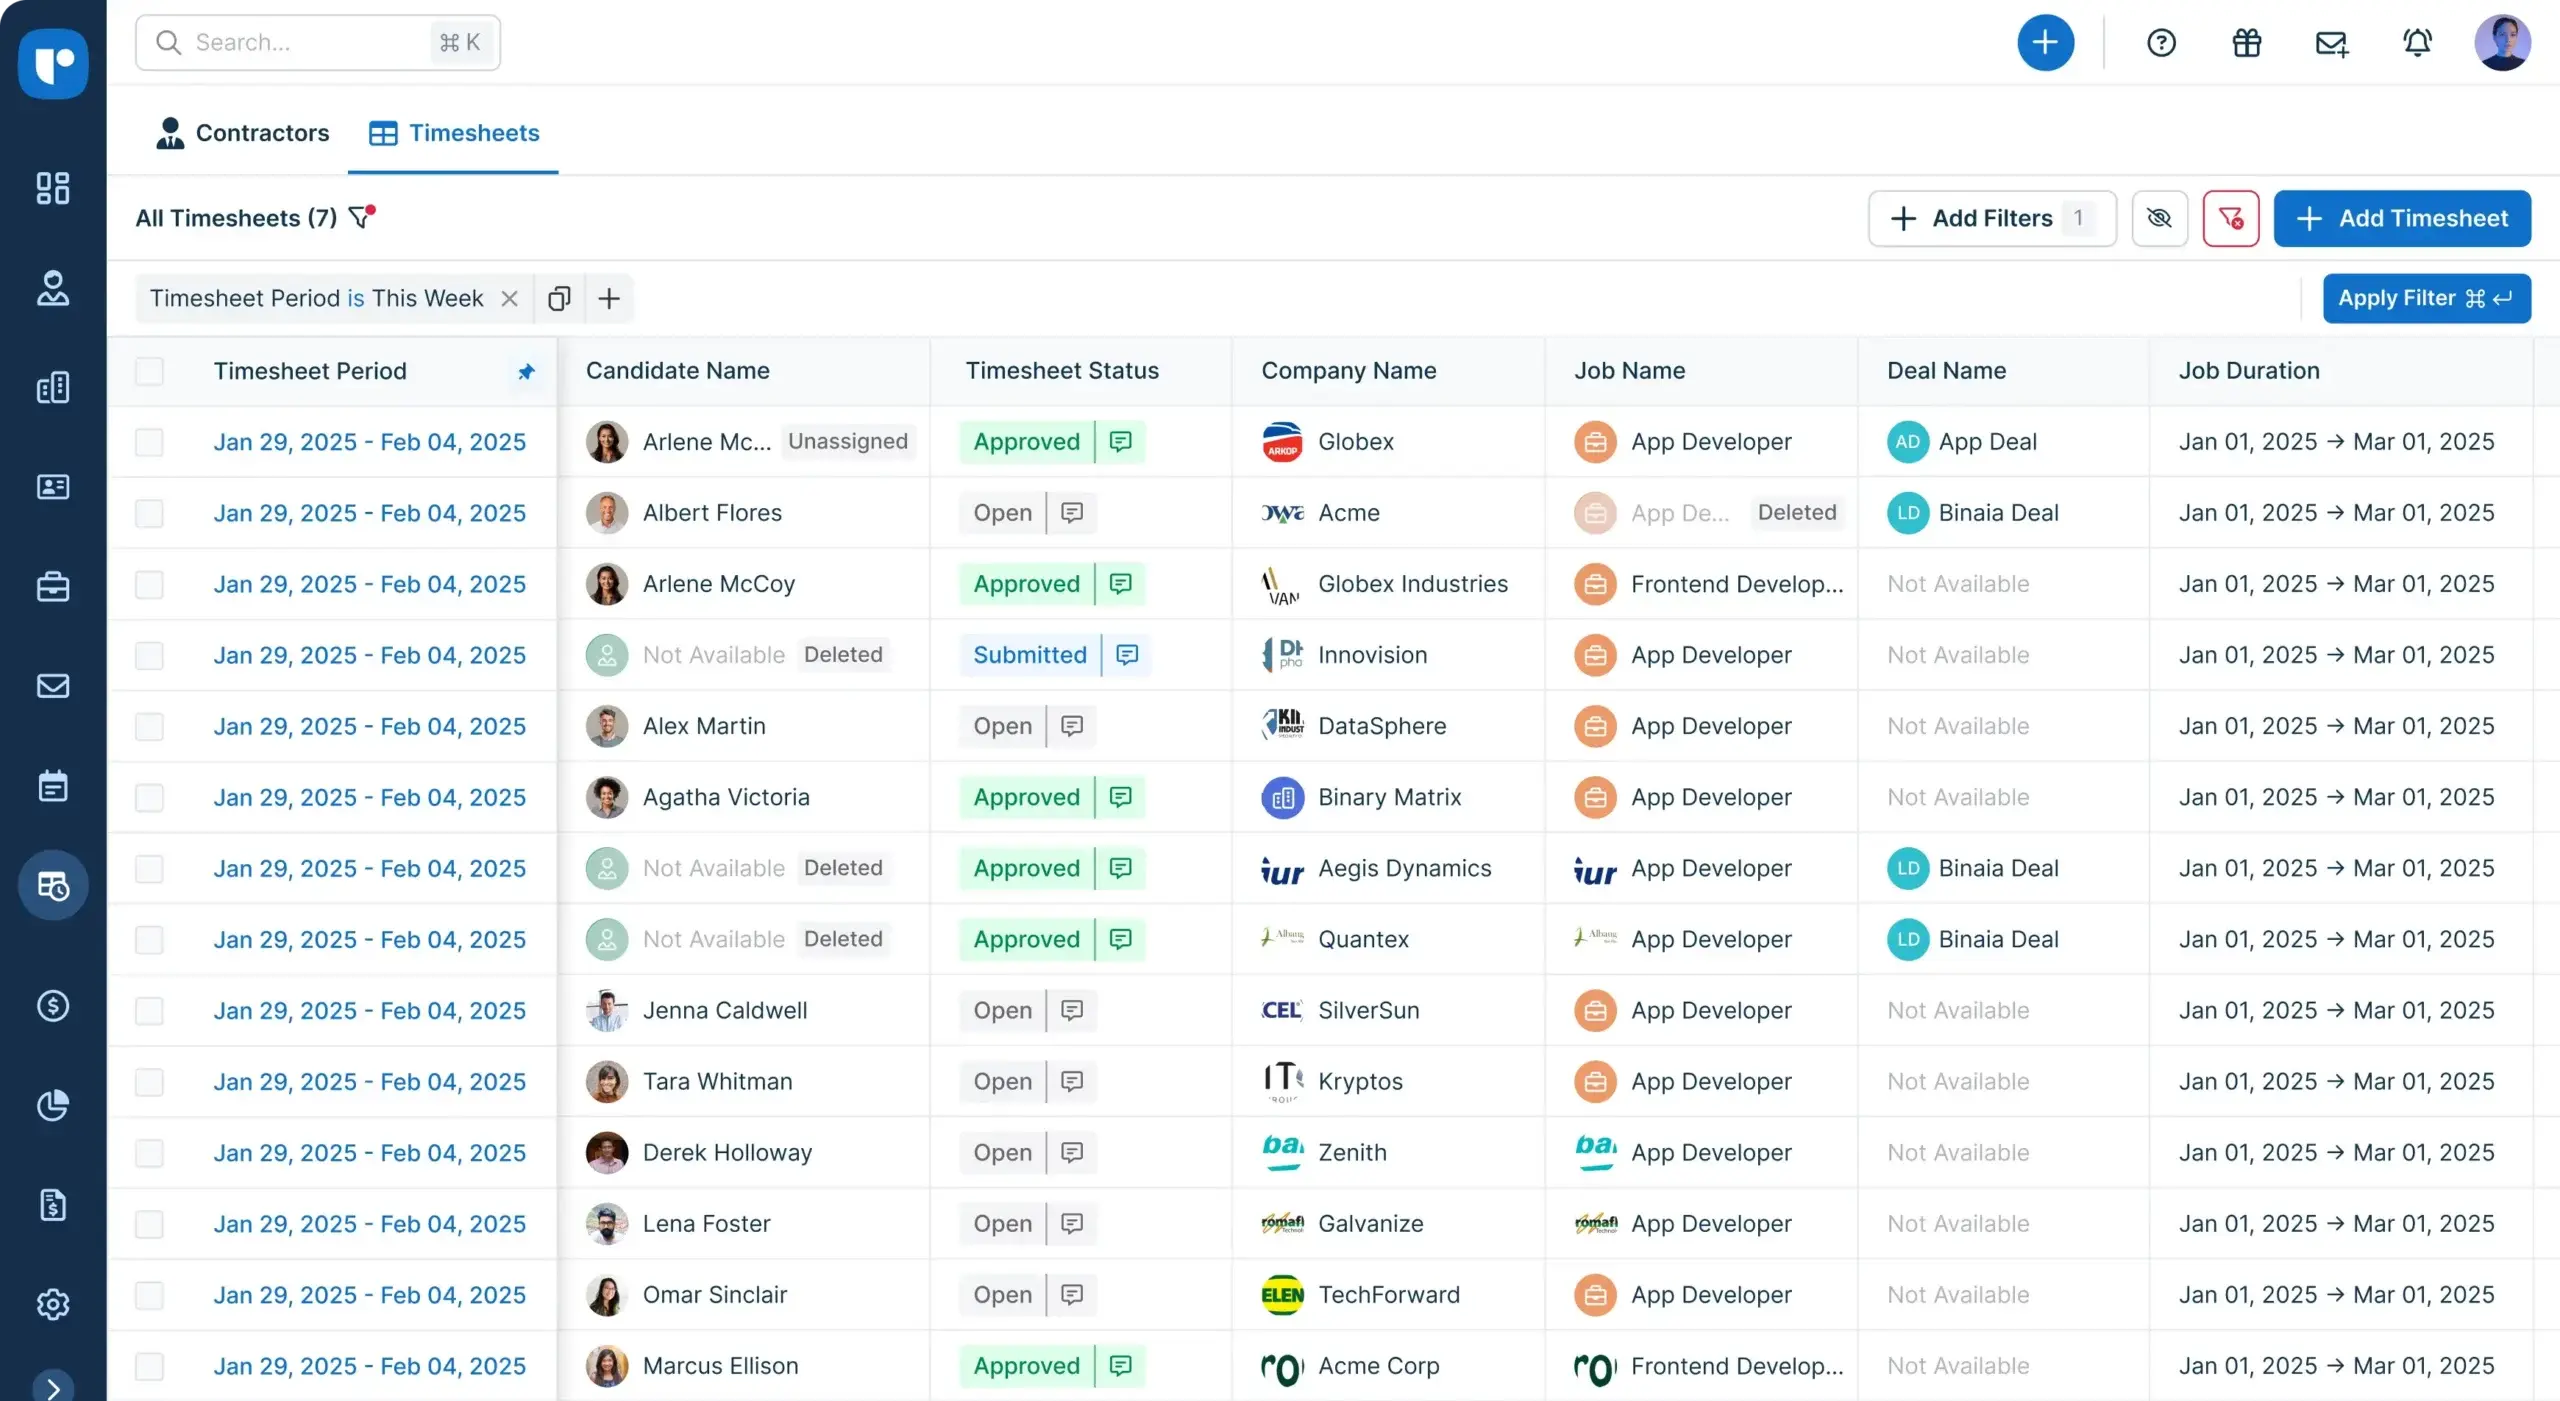Open the Calendar sidebar icon

(x=52, y=786)
